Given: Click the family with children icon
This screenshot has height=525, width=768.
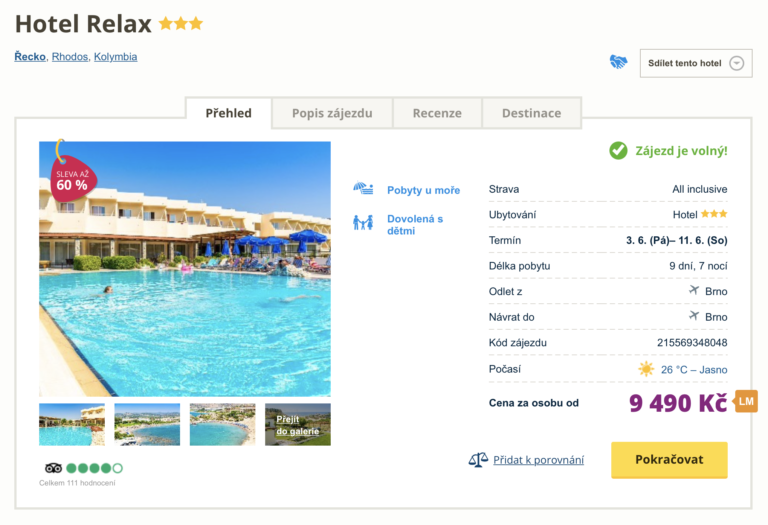Looking at the screenshot, I should point(363,222).
